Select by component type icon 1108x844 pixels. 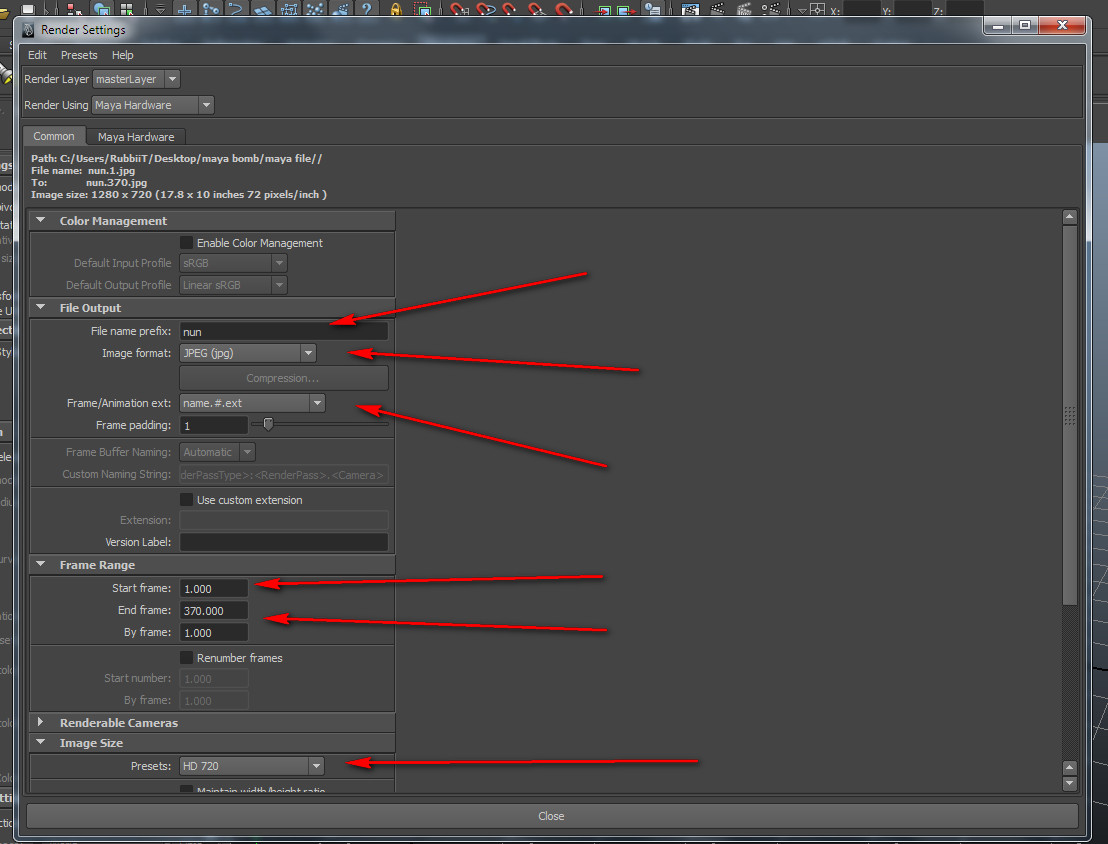point(127,8)
